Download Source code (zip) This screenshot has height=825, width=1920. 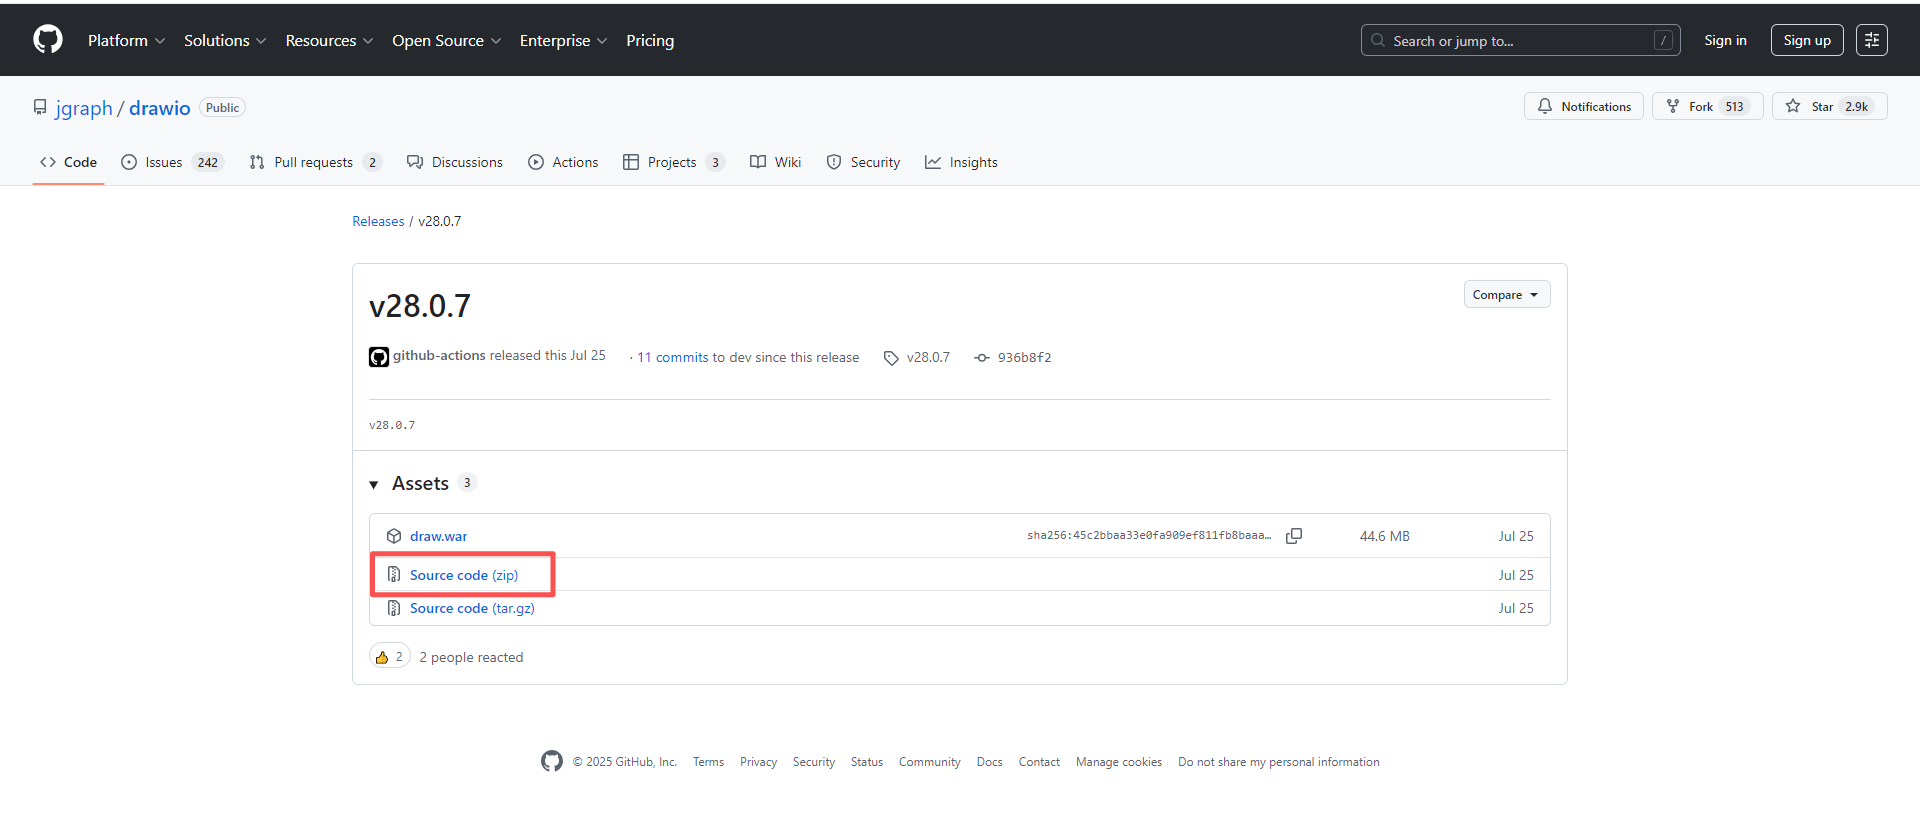[x=463, y=575]
